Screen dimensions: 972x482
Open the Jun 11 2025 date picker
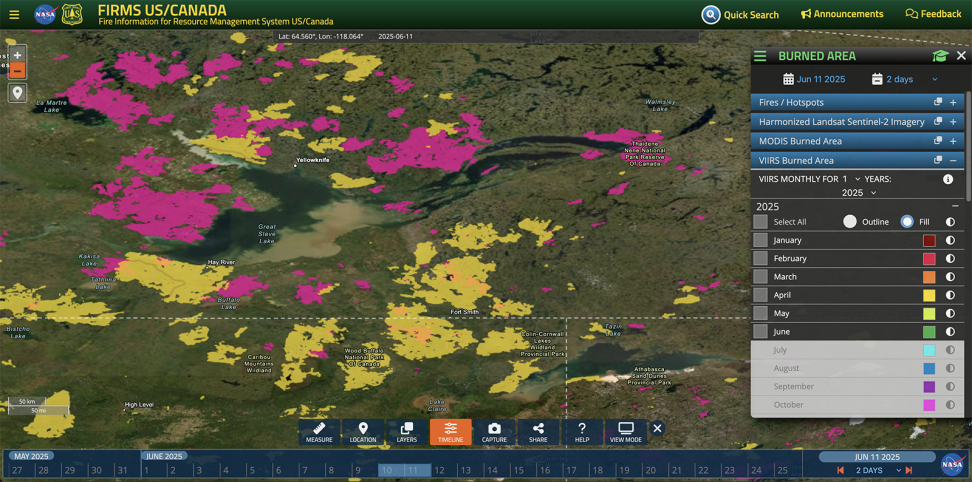click(x=814, y=79)
